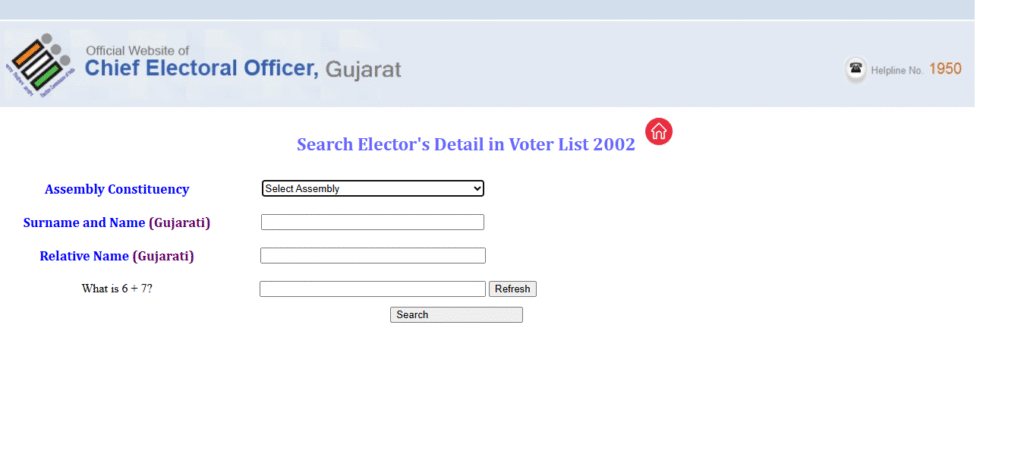The width and height of the screenshot is (1024, 467).
Task: Click the "Surname and Name" label
Action: 84,222
